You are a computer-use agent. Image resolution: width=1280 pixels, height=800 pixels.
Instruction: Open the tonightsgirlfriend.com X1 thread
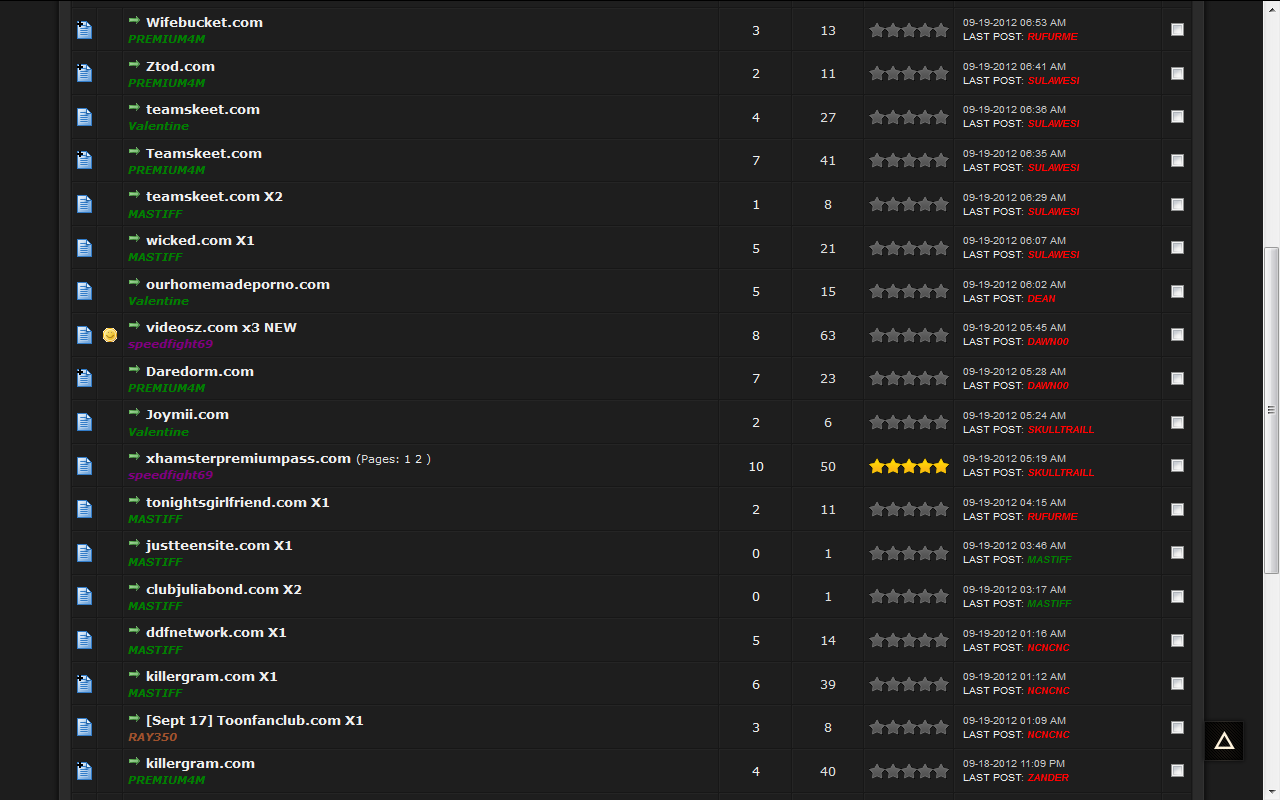pyautogui.click(x=238, y=502)
